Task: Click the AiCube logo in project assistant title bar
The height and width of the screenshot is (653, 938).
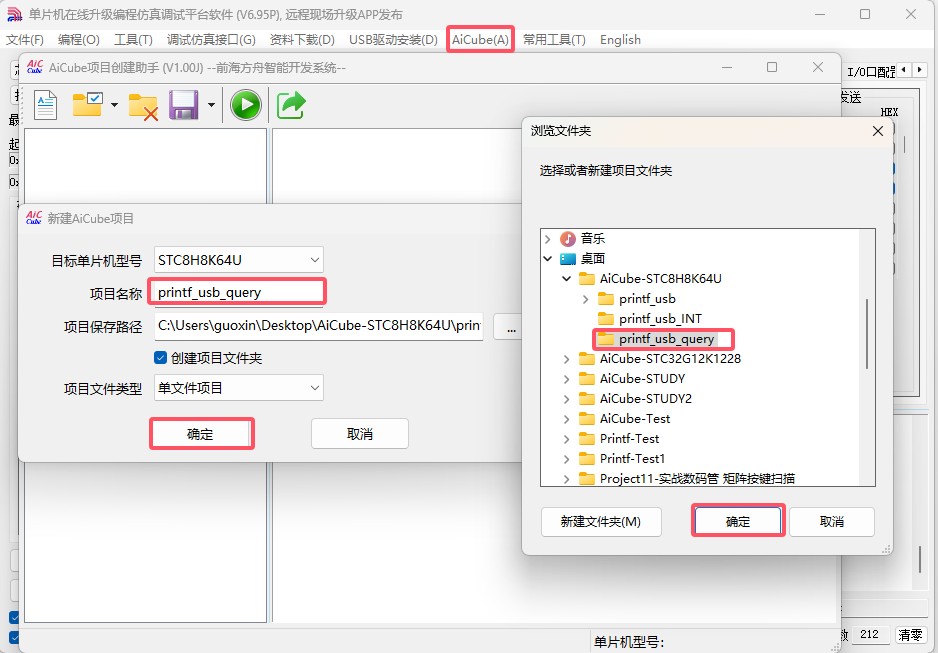Action: (x=35, y=67)
